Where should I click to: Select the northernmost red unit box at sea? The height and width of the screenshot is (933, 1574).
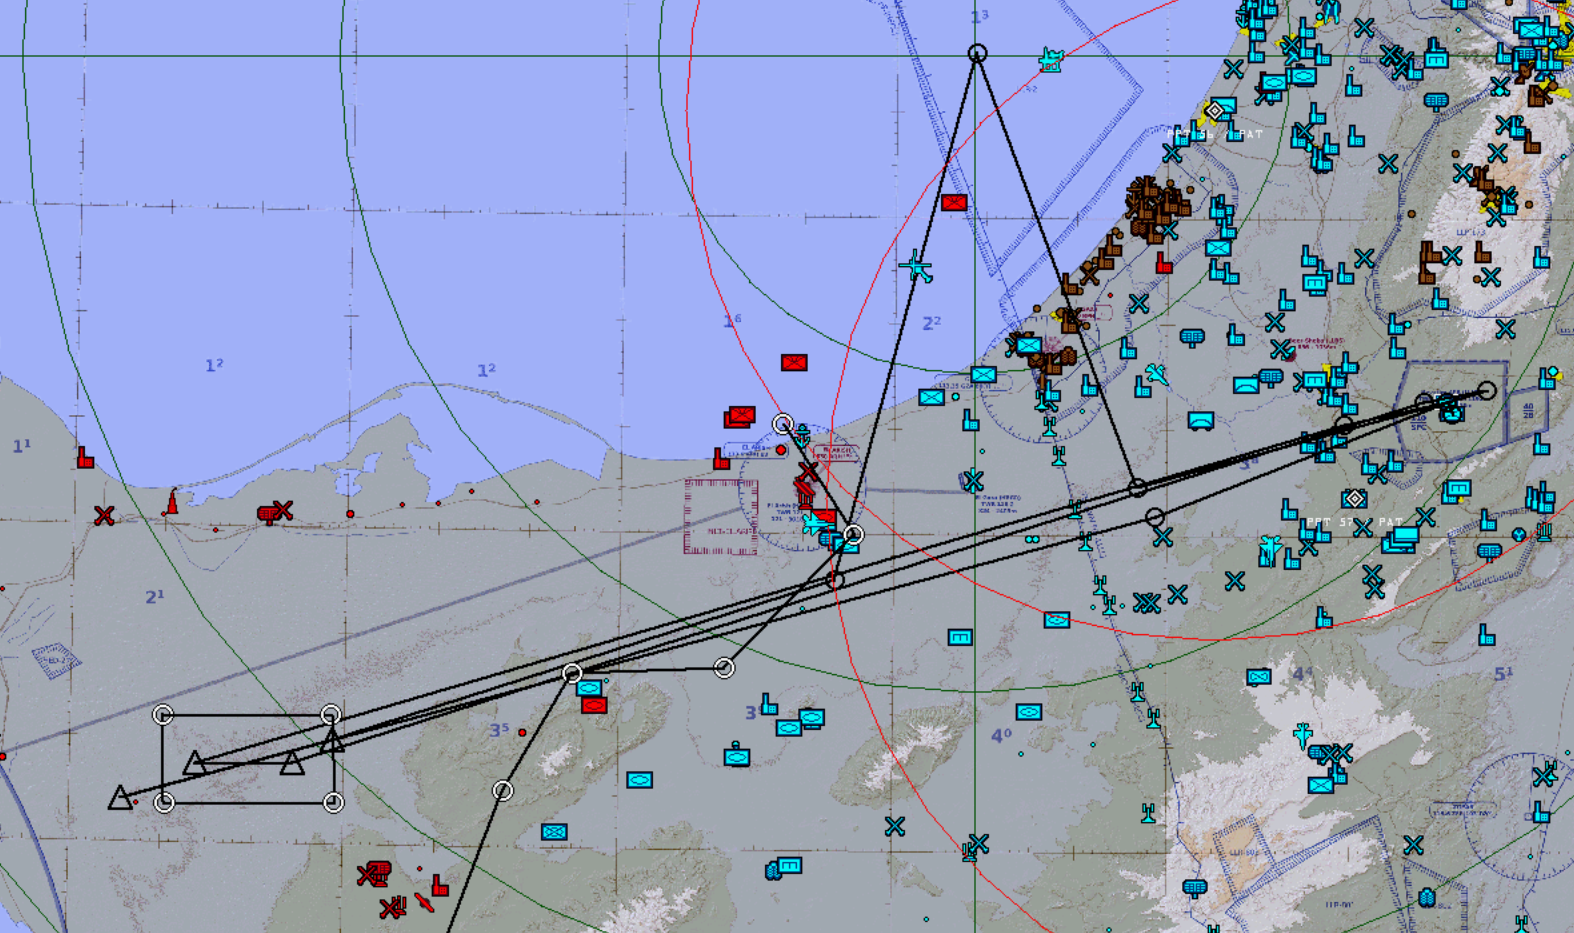point(954,203)
